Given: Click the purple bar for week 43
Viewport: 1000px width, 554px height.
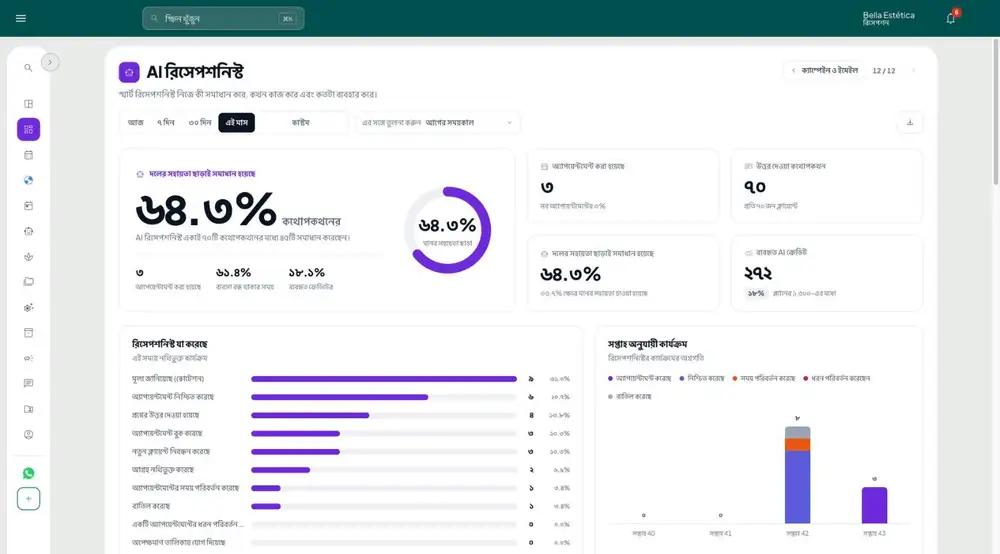Looking at the screenshot, I should pos(874,506).
